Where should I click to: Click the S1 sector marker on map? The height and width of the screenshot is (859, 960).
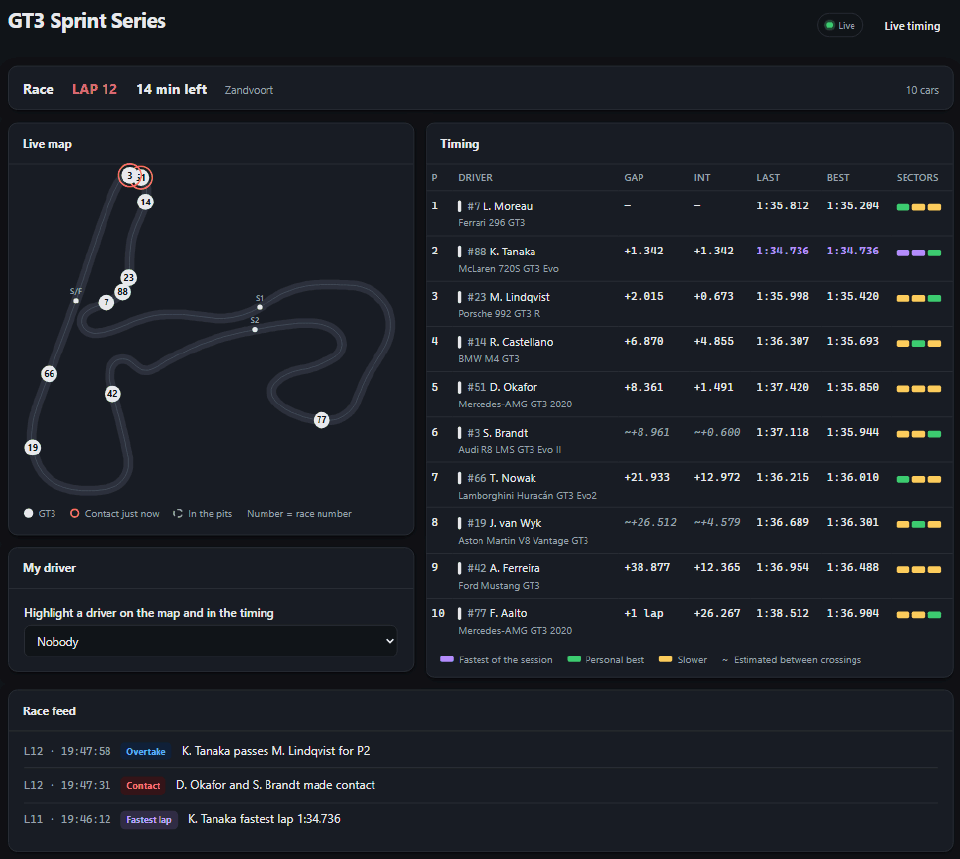(260, 307)
